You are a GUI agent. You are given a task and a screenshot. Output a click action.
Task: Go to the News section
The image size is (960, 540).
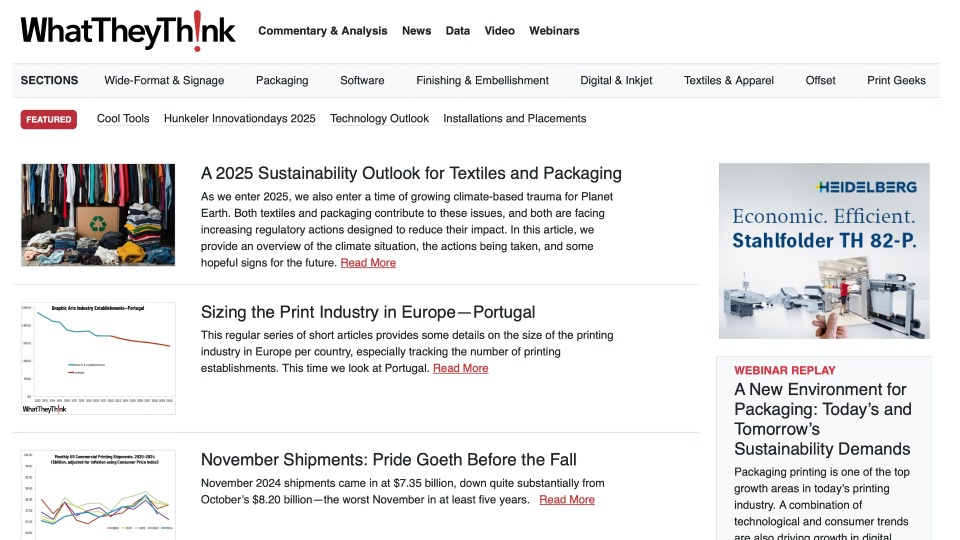[x=416, y=31]
